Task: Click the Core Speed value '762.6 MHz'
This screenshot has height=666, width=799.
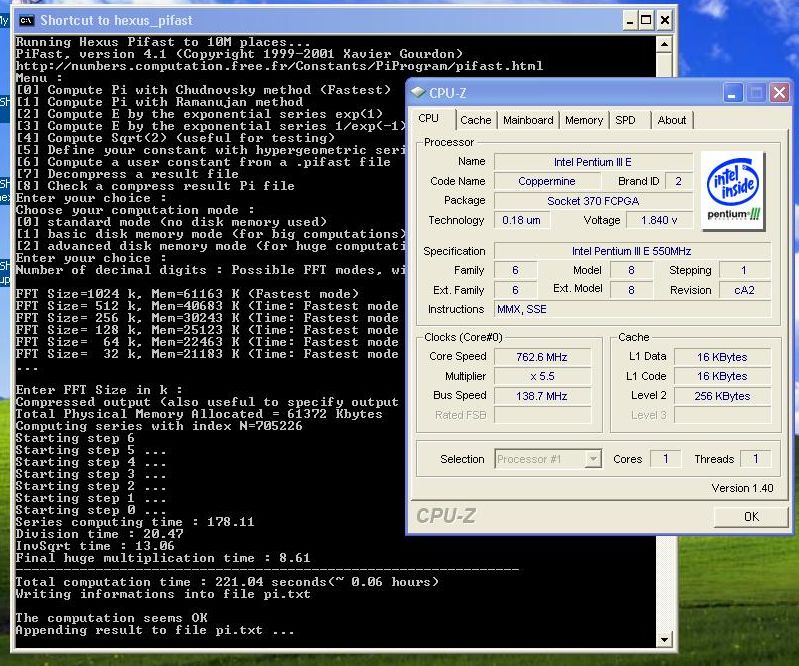Action: coord(542,357)
